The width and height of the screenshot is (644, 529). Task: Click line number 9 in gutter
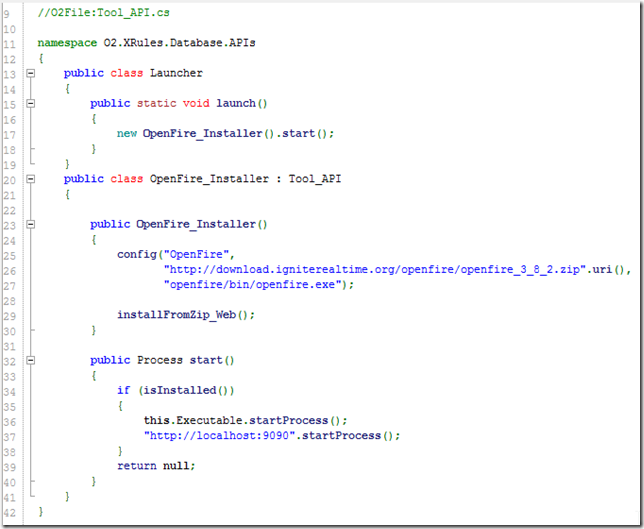click(7, 14)
